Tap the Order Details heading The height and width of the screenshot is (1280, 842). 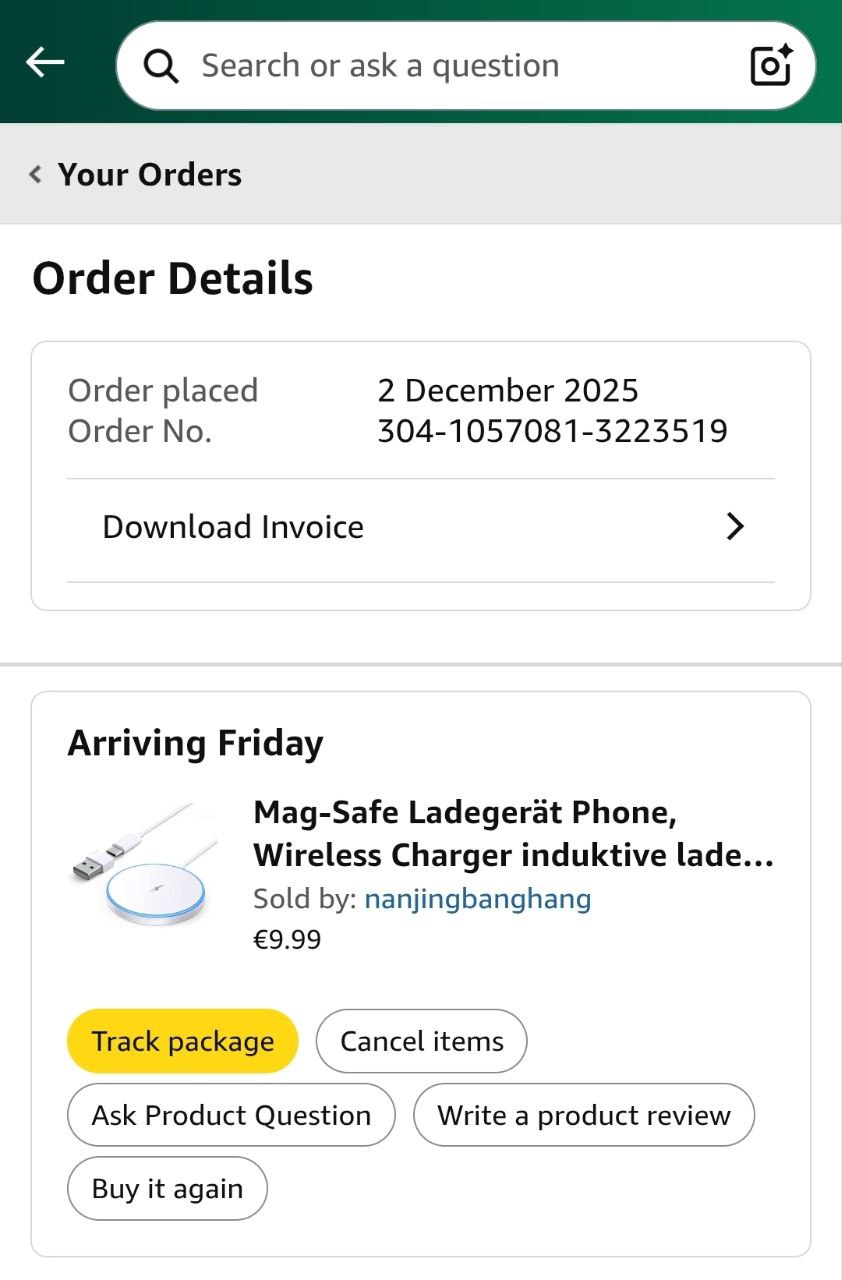173,278
